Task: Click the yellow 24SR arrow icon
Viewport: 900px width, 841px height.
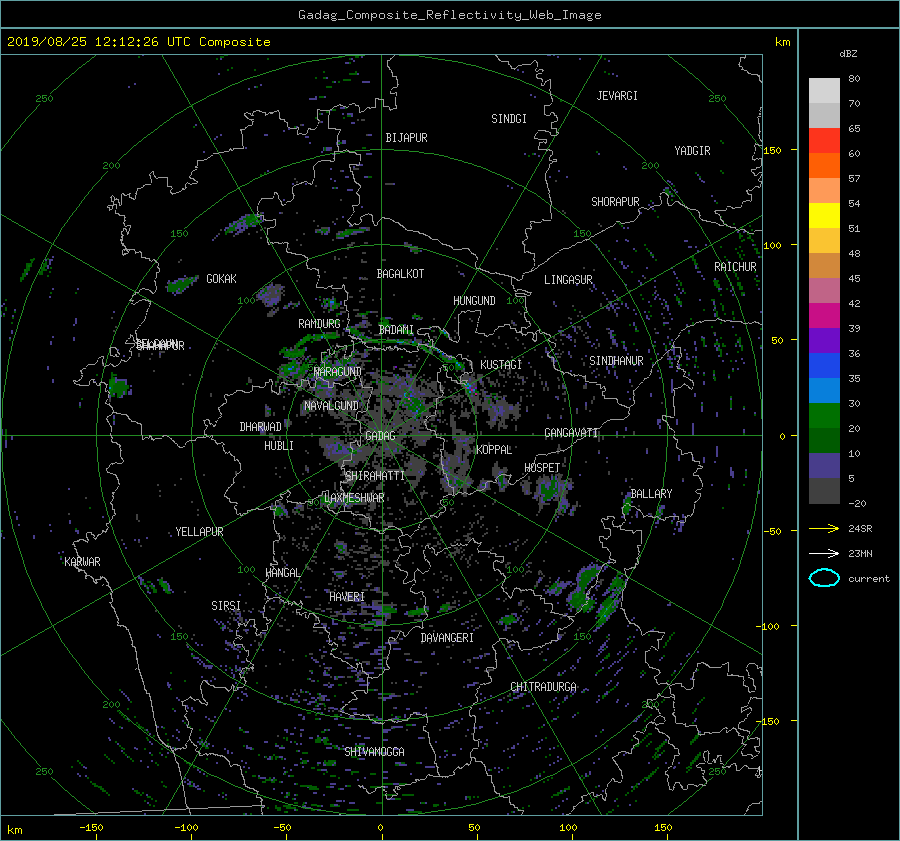Action: pos(824,528)
